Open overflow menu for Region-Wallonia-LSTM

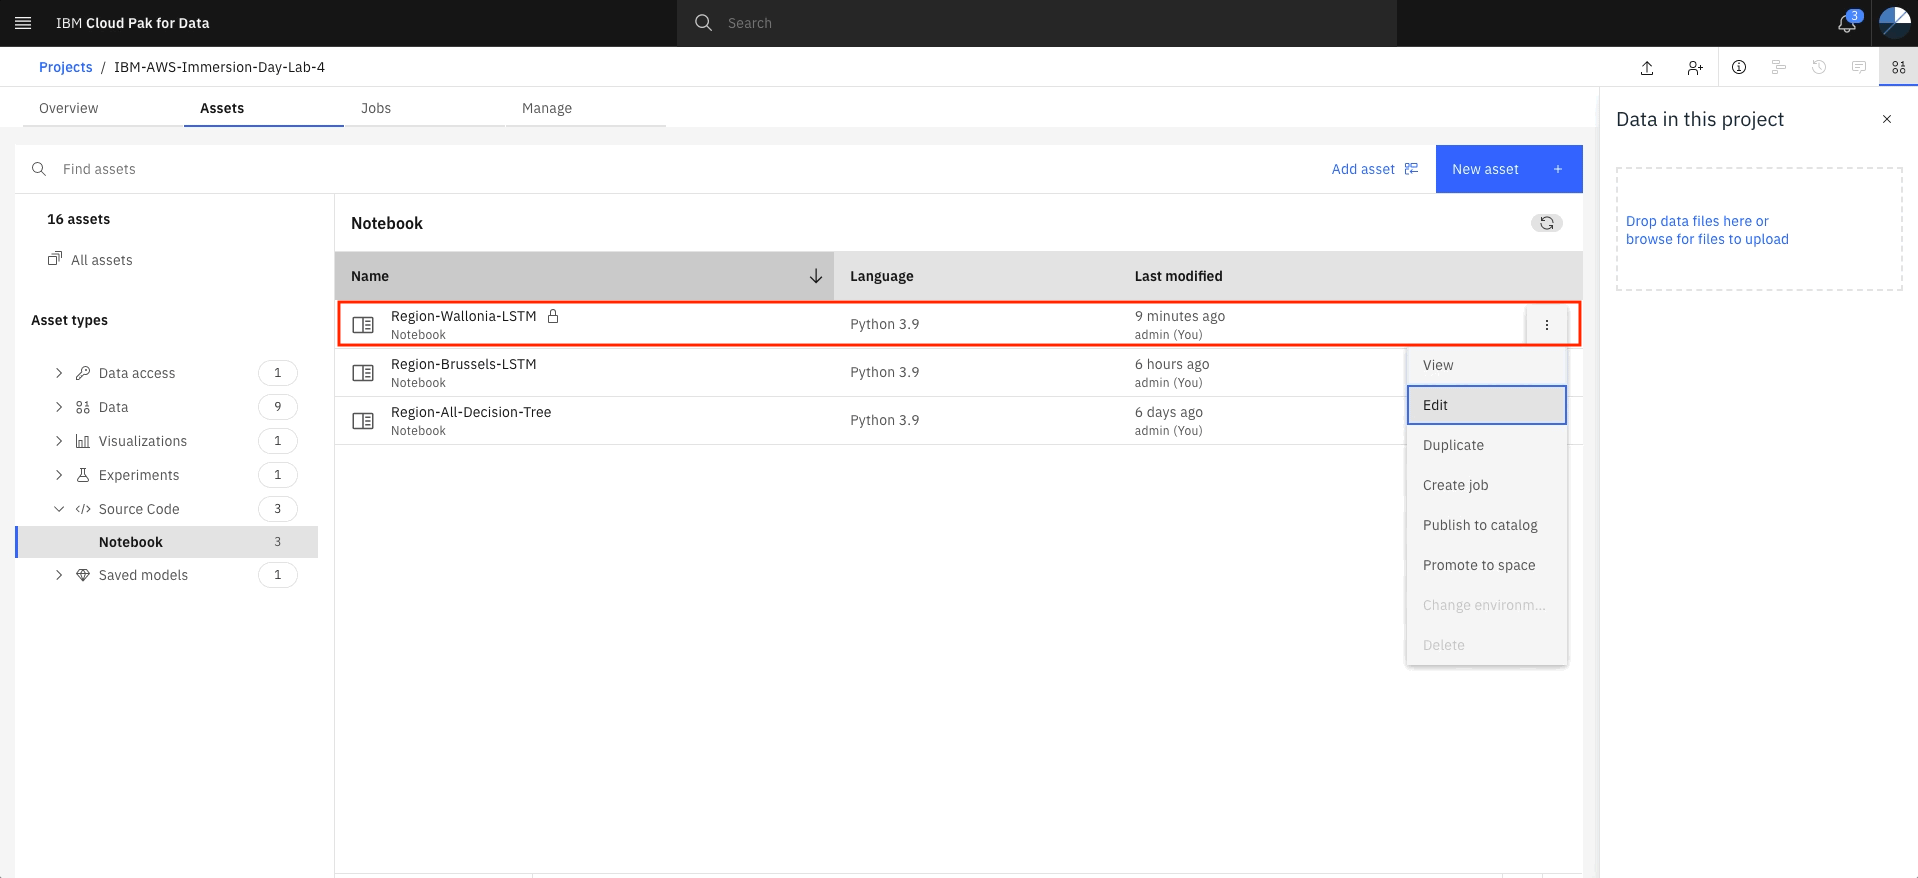coord(1546,325)
